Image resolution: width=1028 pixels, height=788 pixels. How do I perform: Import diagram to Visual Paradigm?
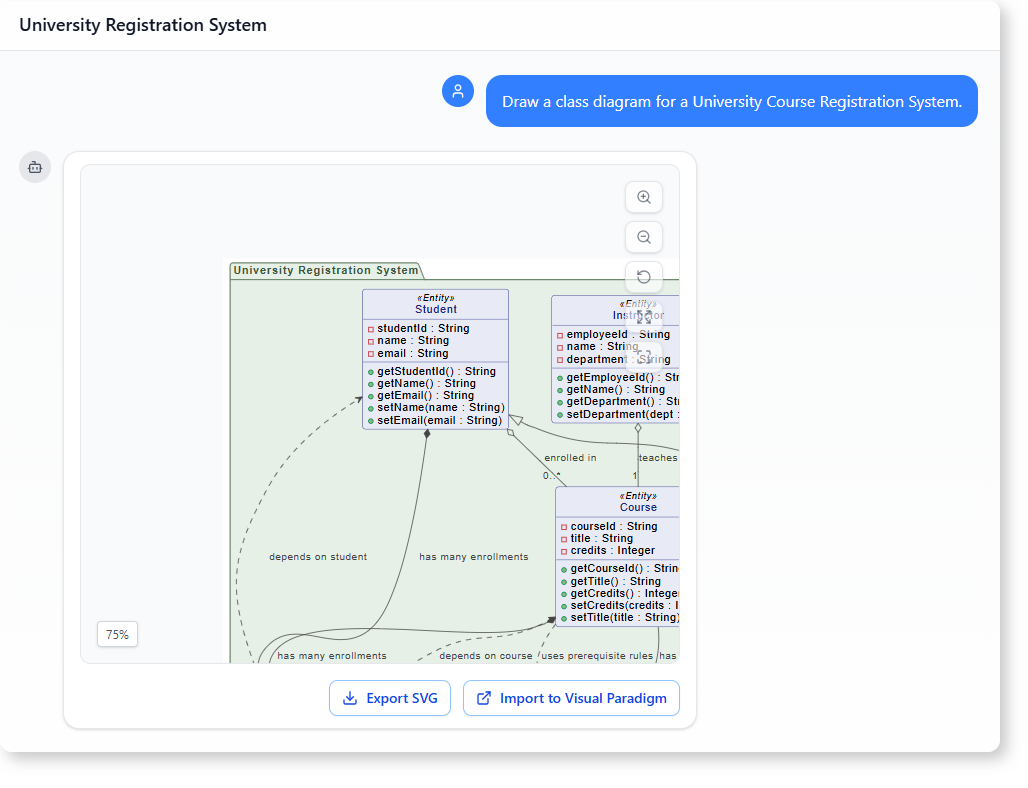571,698
